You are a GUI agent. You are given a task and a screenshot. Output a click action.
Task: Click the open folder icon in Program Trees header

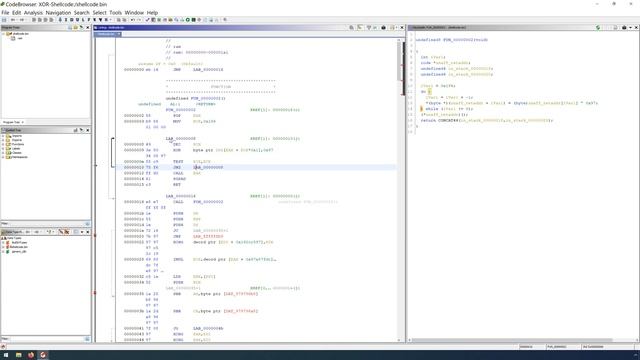pyautogui.click(x=76, y=27)
